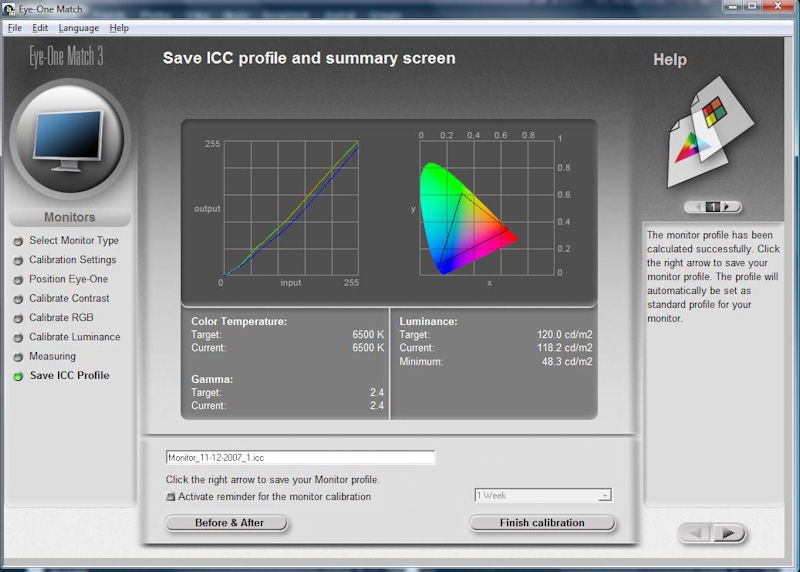Open the Help menu

pos(119,28)
